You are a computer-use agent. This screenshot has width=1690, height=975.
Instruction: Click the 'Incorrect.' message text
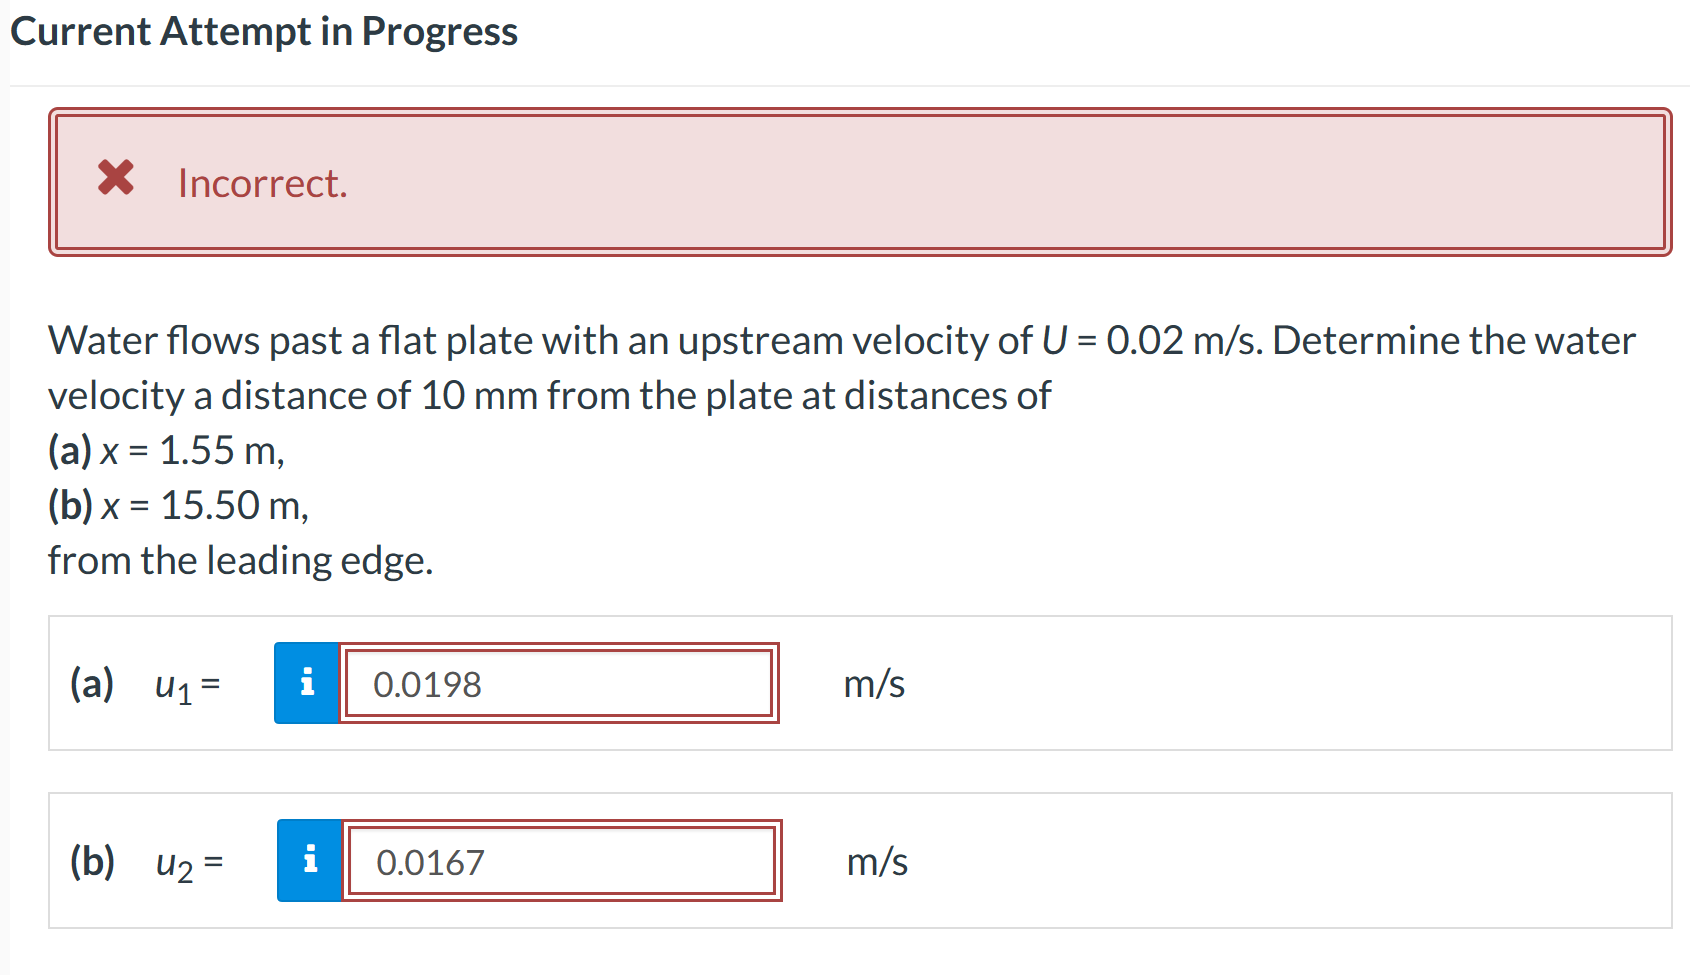click(263, 183)
